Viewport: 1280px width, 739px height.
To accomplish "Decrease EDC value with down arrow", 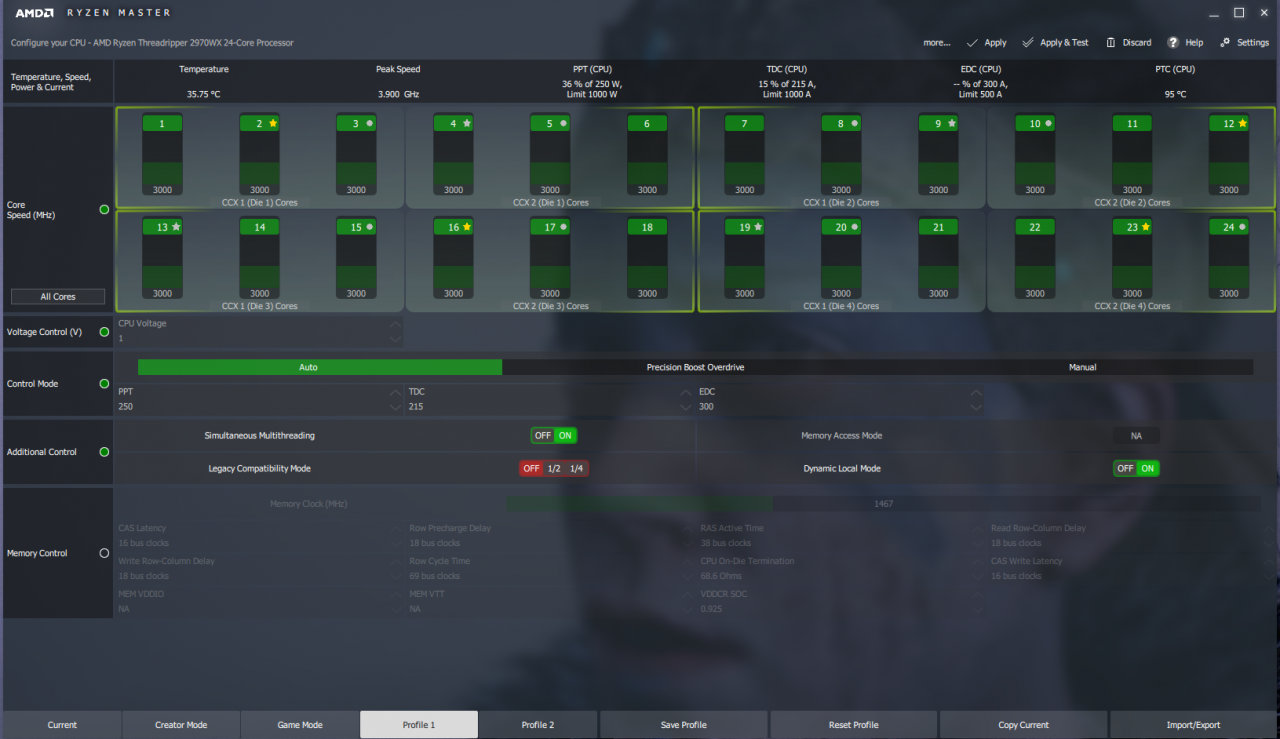I will pyautogui.click(x=976, y=407).
